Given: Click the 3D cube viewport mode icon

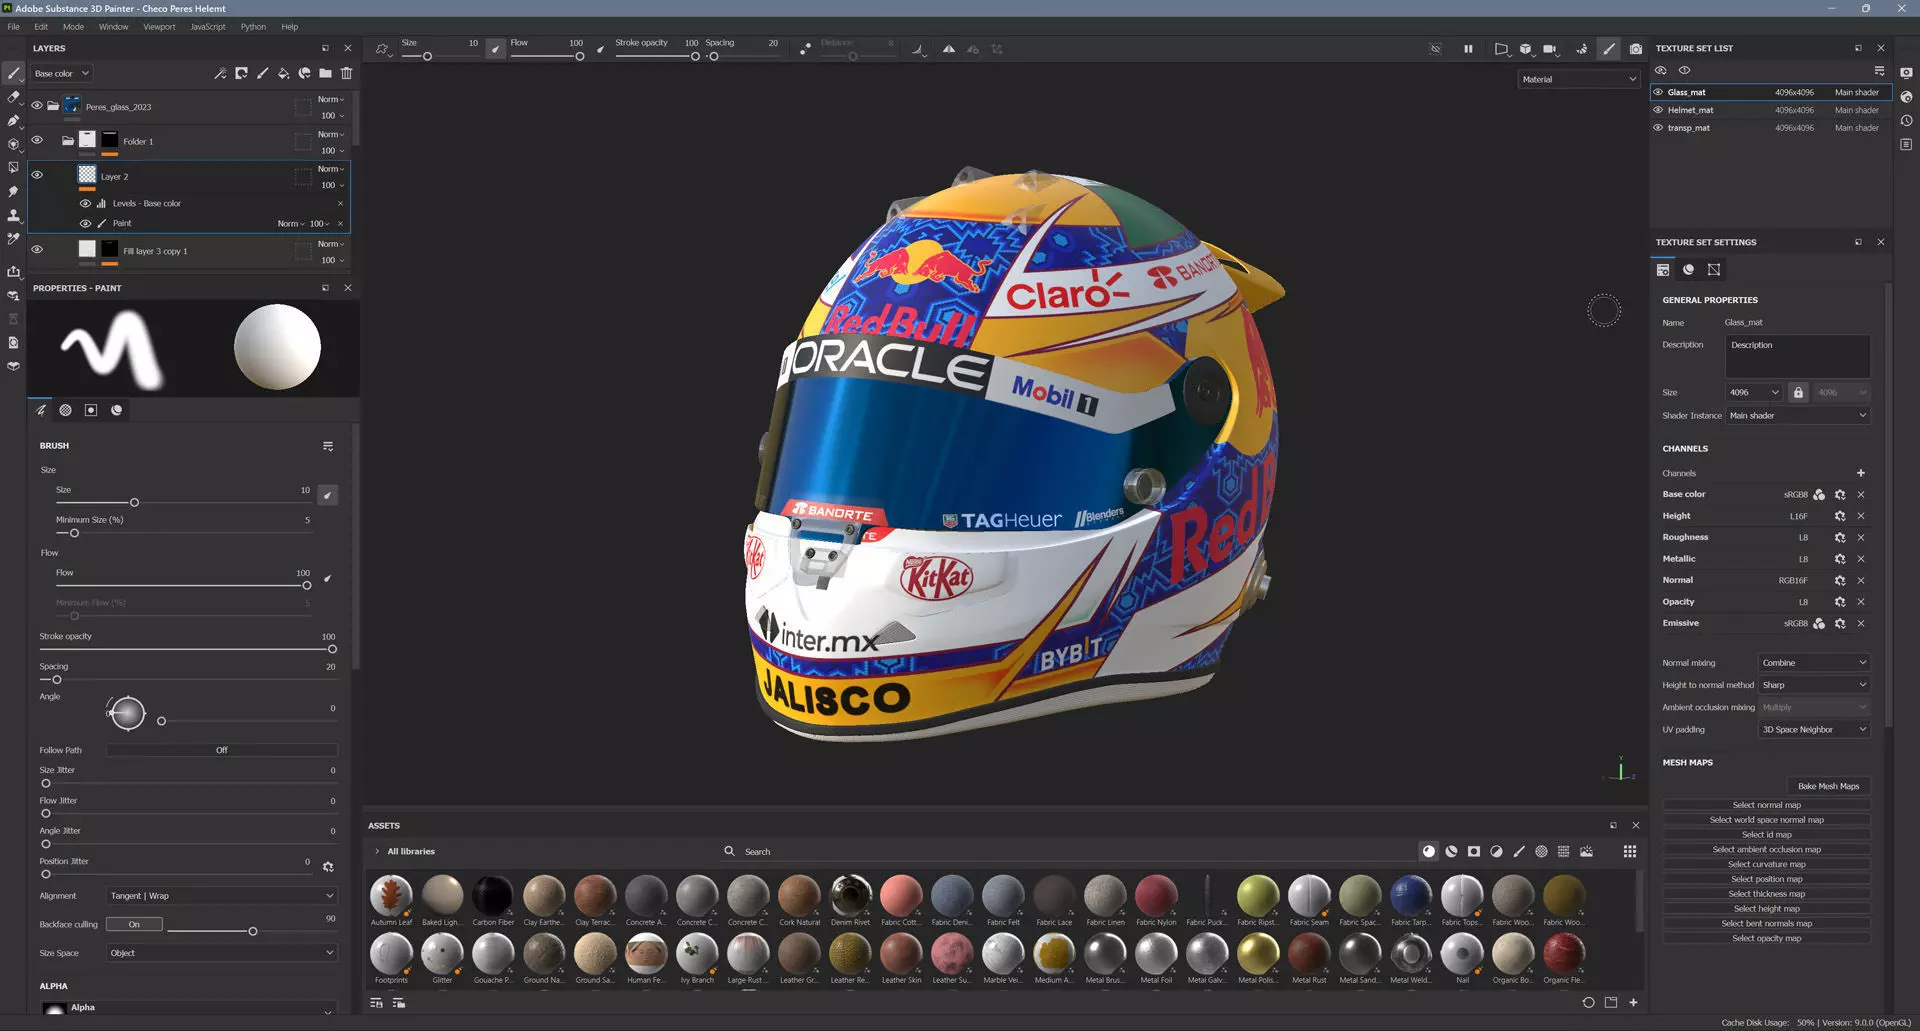Looking at the screenshot, I should 1525,49.
